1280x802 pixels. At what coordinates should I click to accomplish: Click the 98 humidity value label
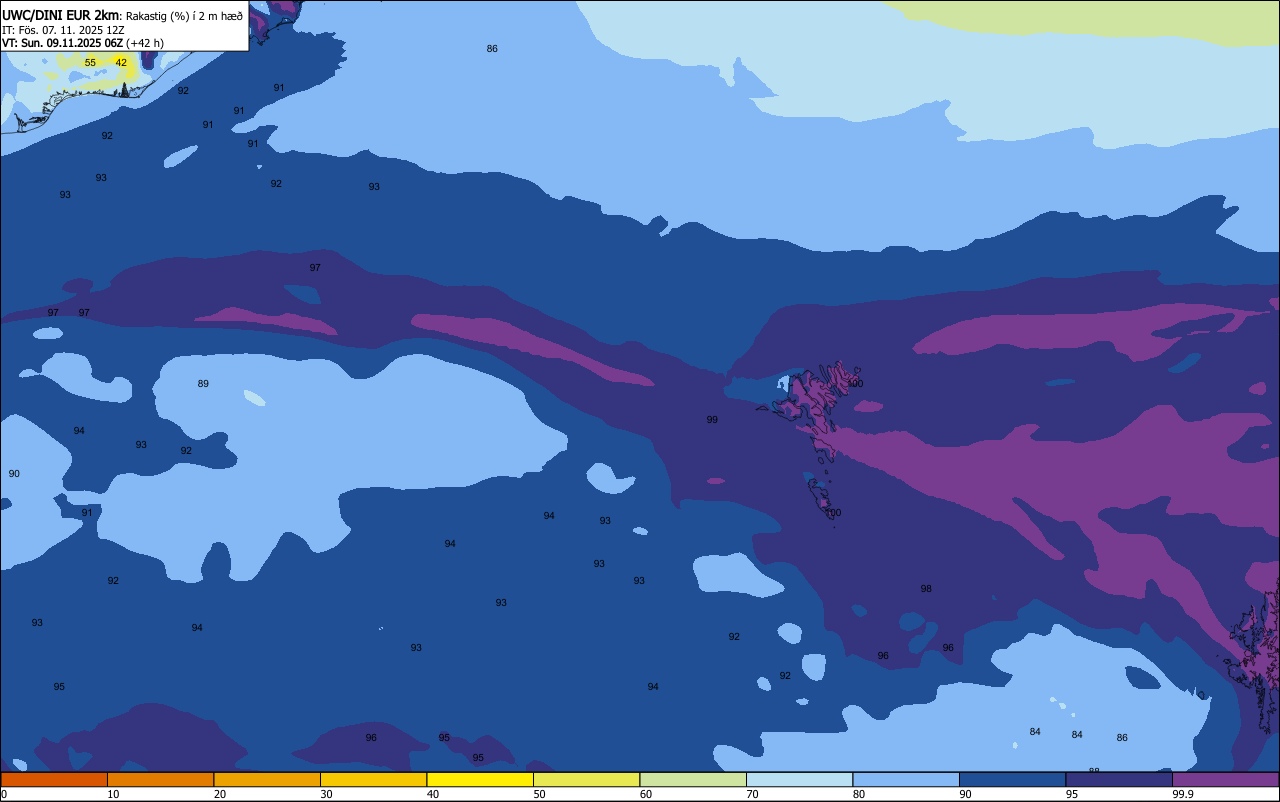coord(926,589)
